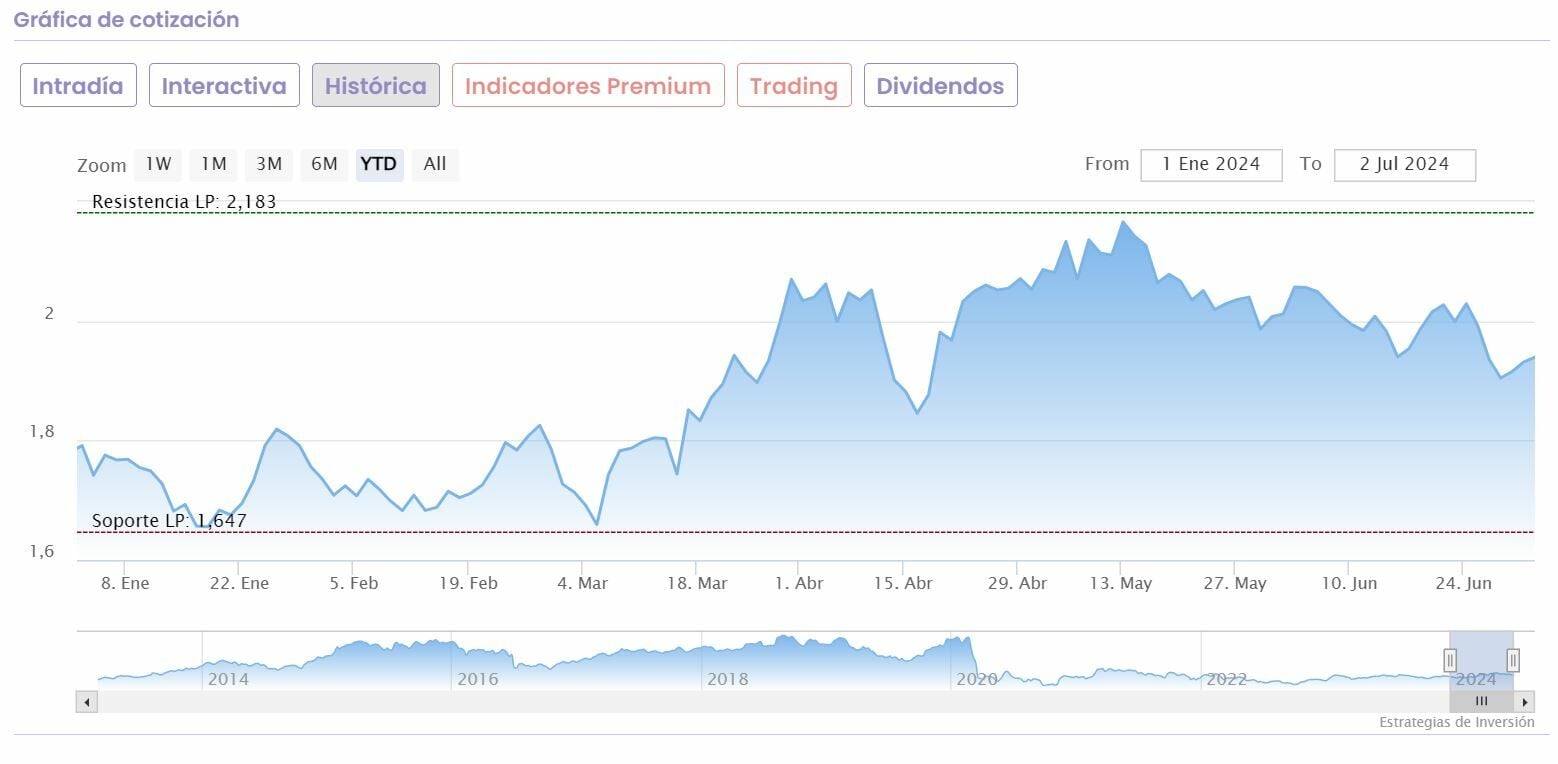The image size is (1558, 764).
Task: Select the Histórica chart tab
Action: click(376, 86)
